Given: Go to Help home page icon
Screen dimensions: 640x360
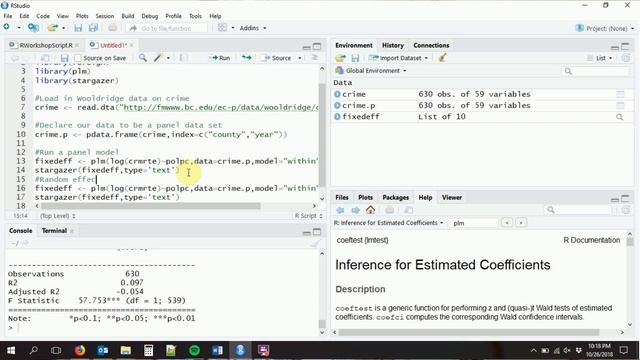Looking at the screenshot, I should point(370,210).
